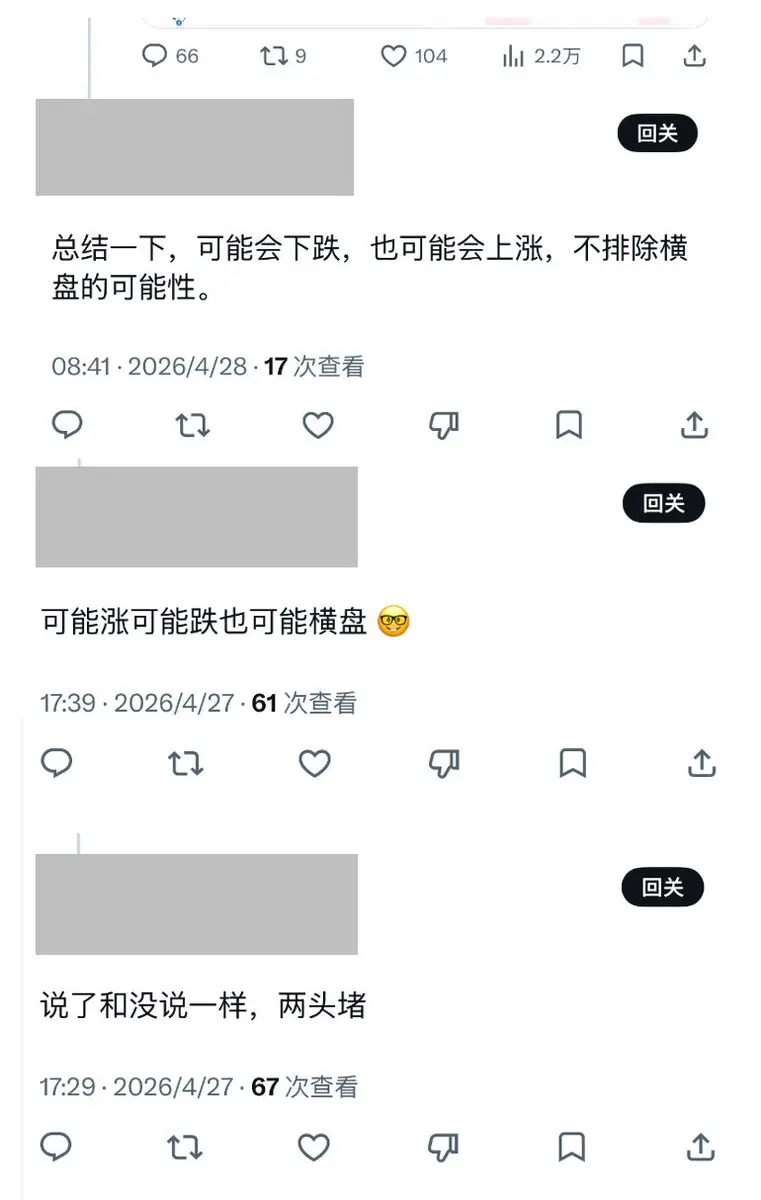Open the 67 次查看 view count
This screenshot has height=1200, width=761.
click(304, 1086)
